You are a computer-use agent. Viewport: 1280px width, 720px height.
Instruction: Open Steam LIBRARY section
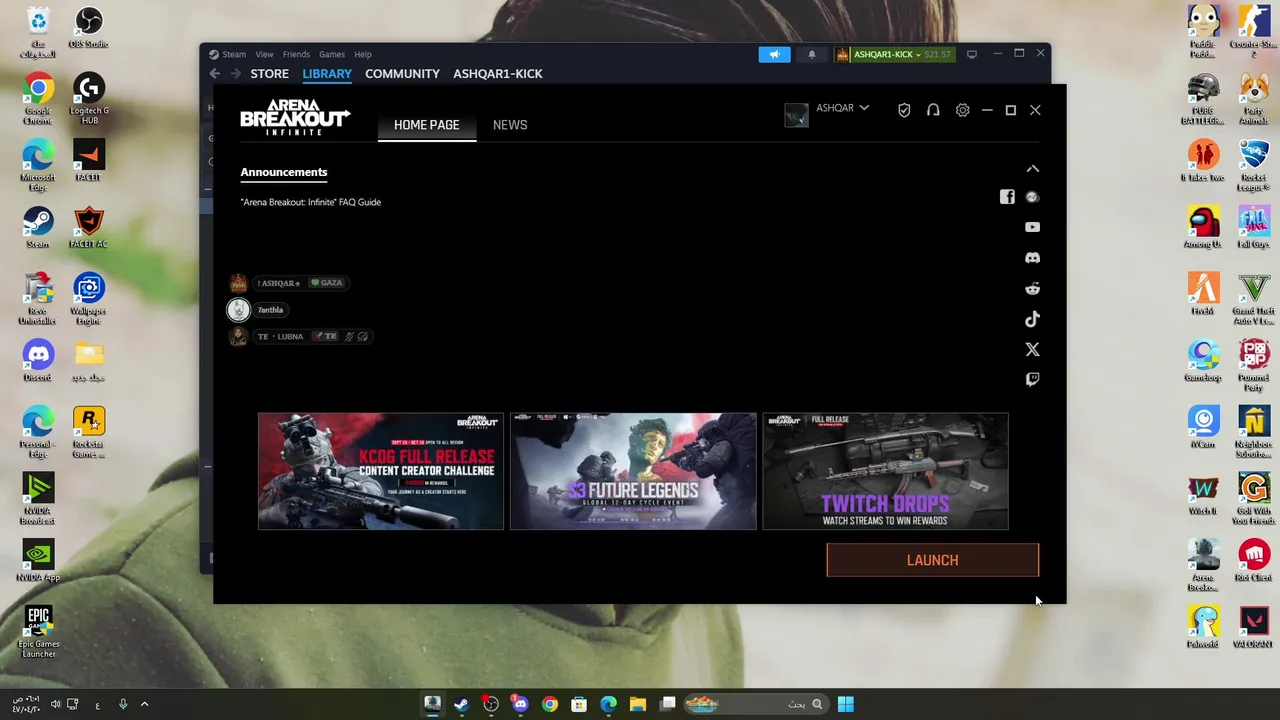point(327,74)
